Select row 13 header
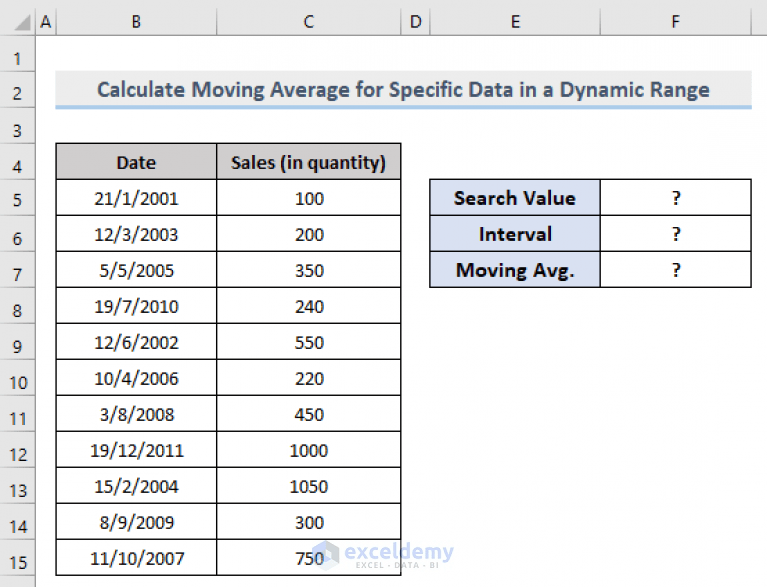This screenshot has height=587, width=767. (18, 485)
